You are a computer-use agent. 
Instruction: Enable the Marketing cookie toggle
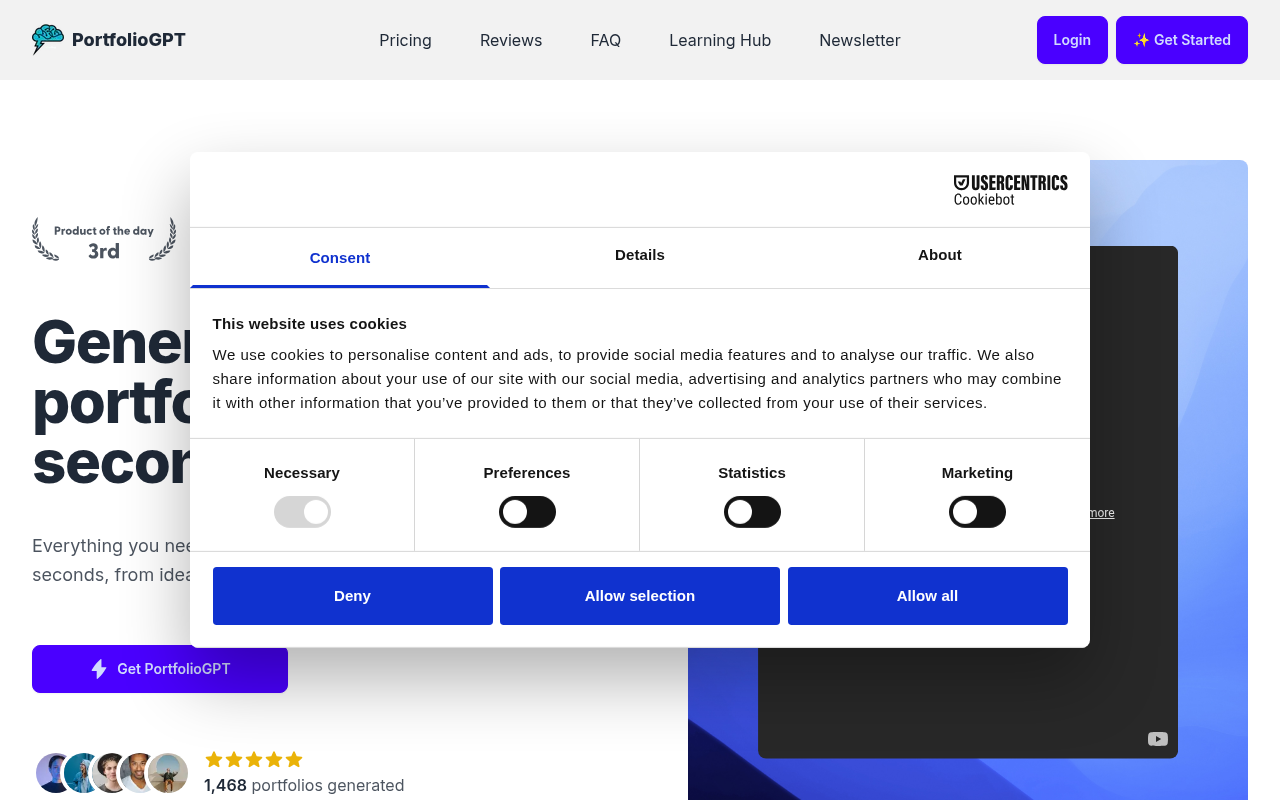[x=977, y=511]
